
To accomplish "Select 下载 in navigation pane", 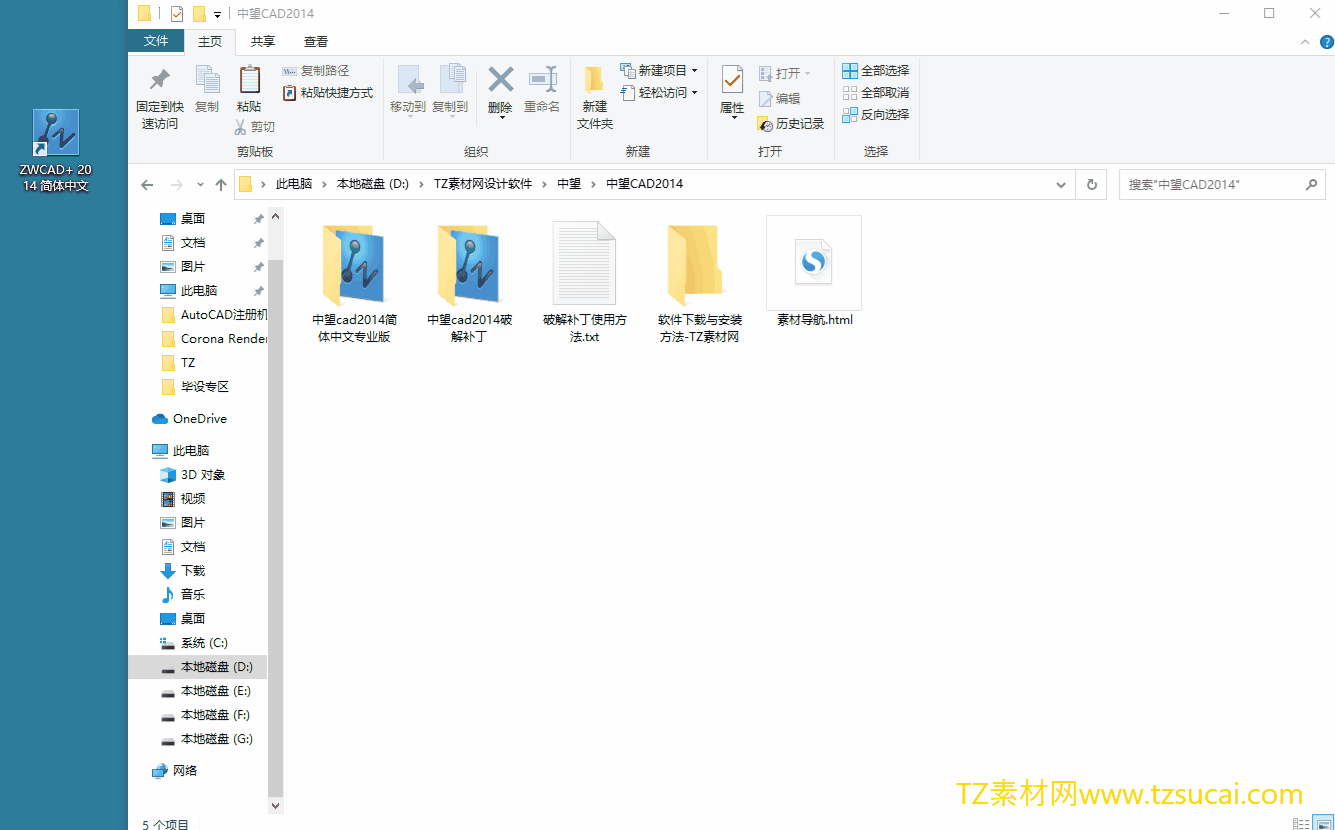I will pos(184,570).
